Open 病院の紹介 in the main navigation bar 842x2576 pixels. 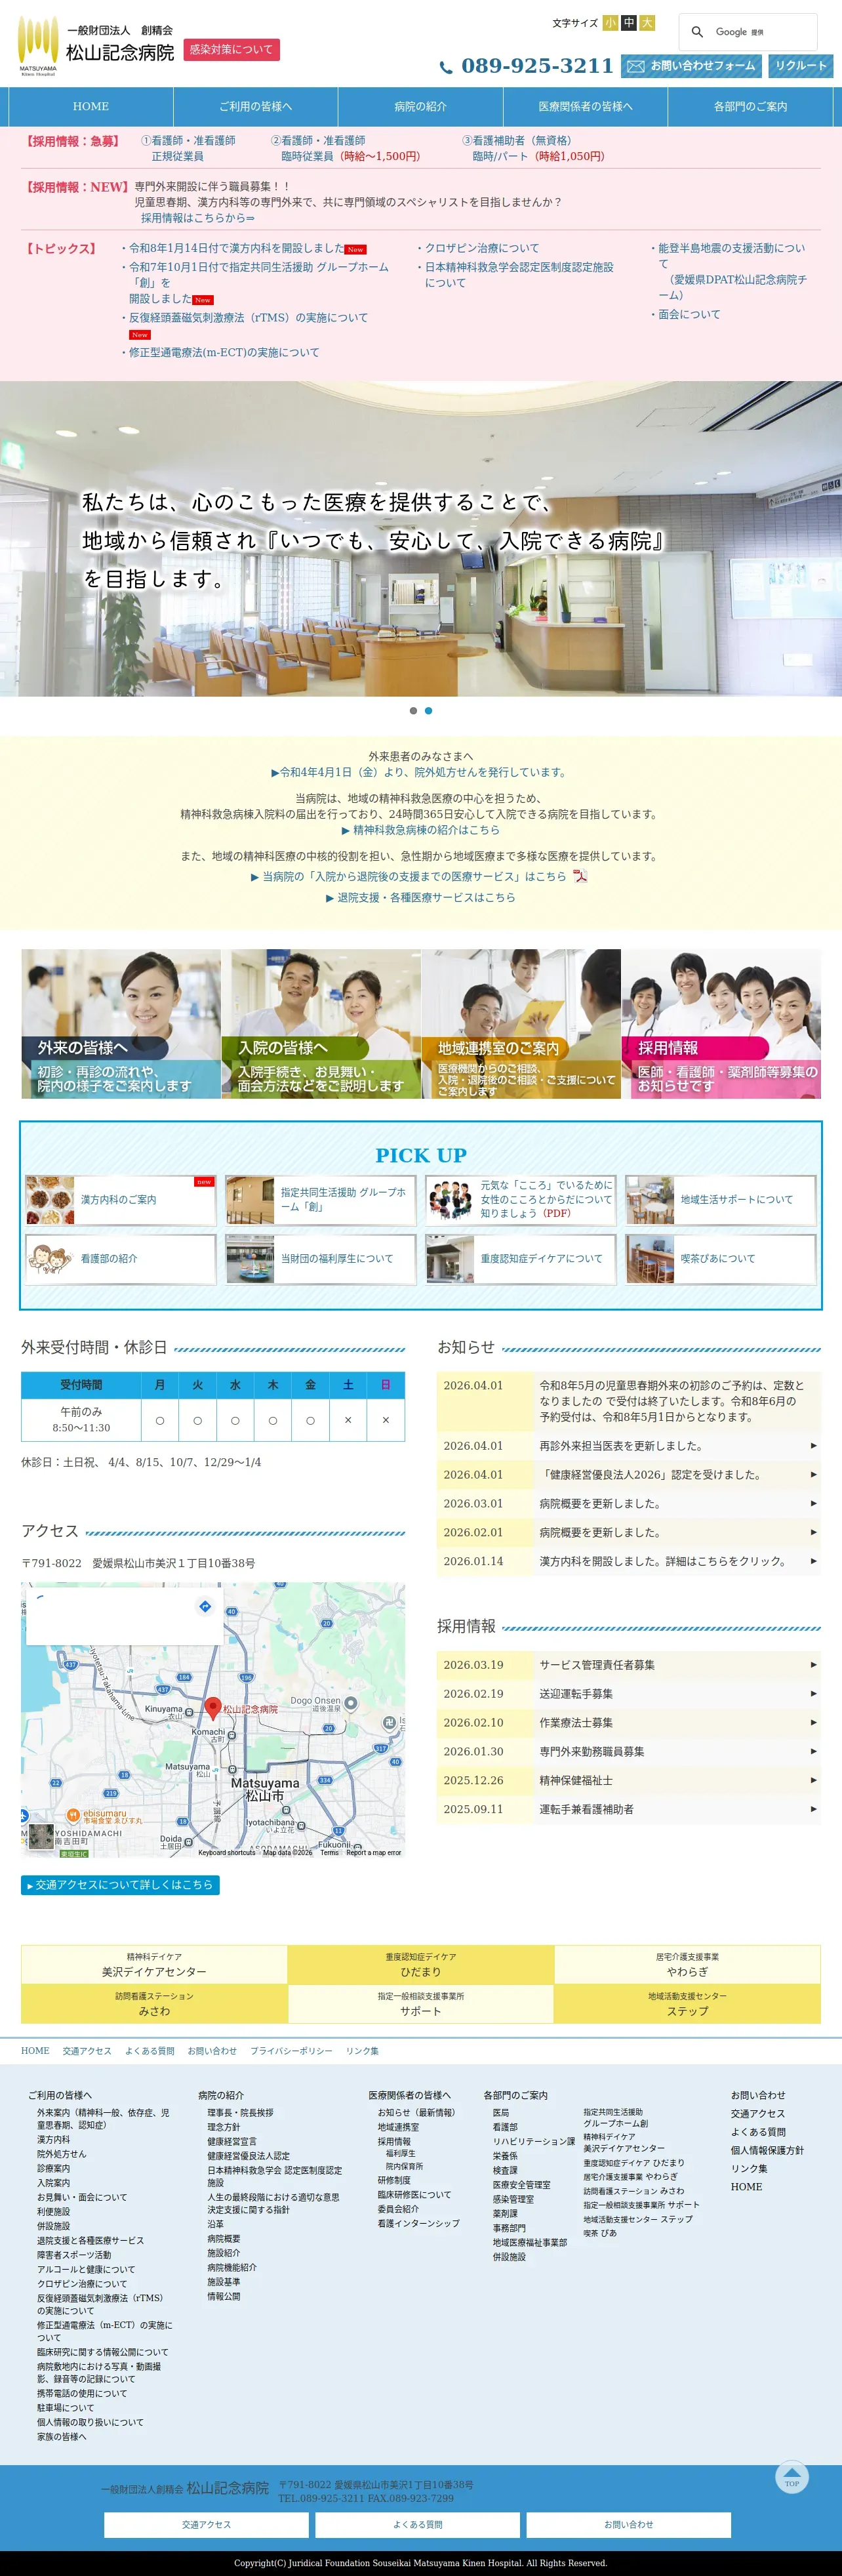420,106
